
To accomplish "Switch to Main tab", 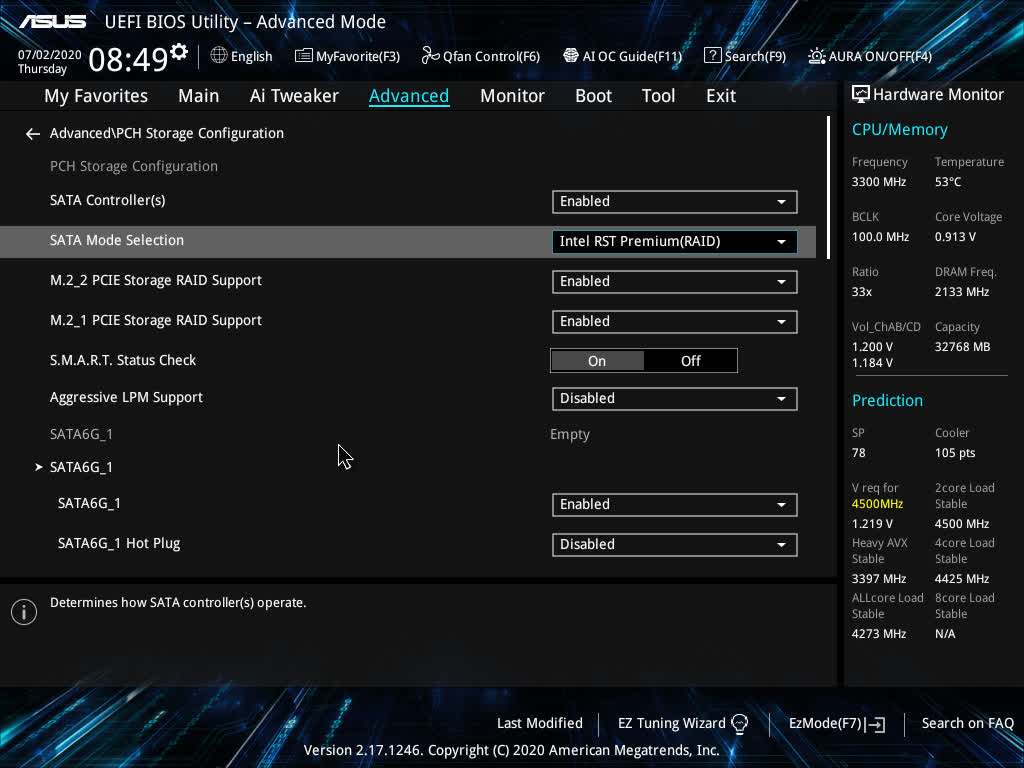I will 199,96.
